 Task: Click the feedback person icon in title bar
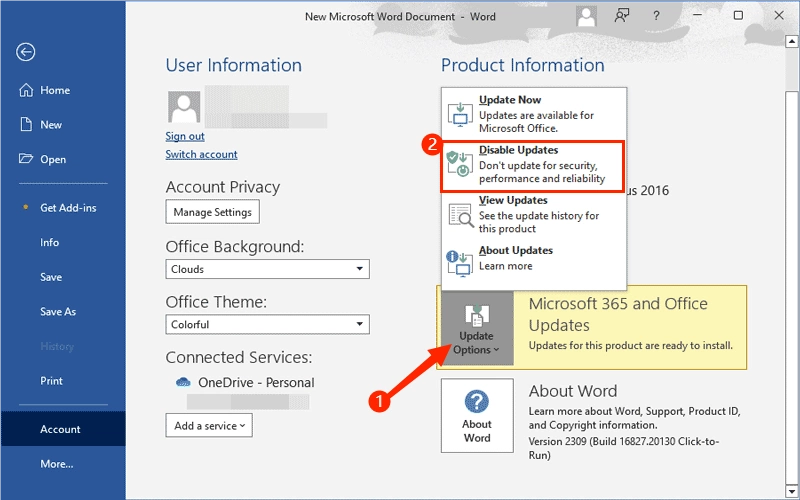(621, 16)
